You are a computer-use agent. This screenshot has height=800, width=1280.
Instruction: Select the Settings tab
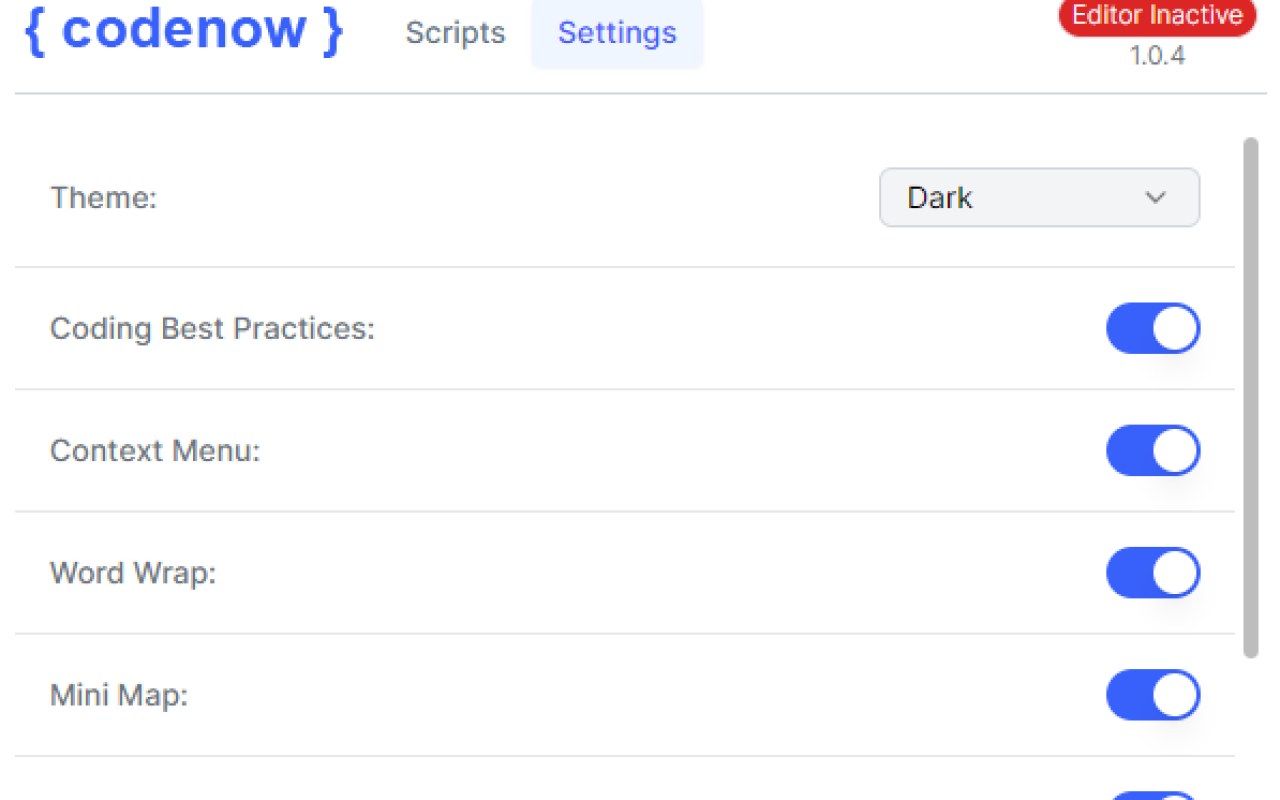pyautogui.click(x=616, y=32)
